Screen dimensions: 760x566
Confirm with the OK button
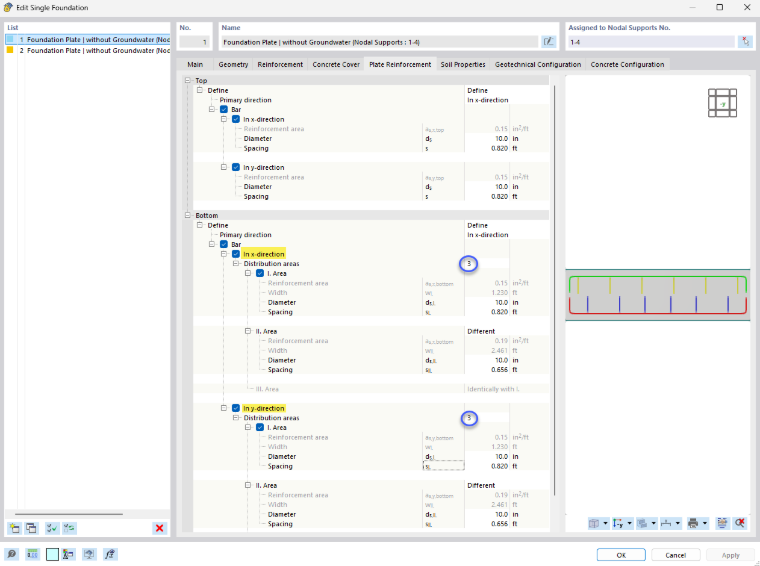(621, 555)
